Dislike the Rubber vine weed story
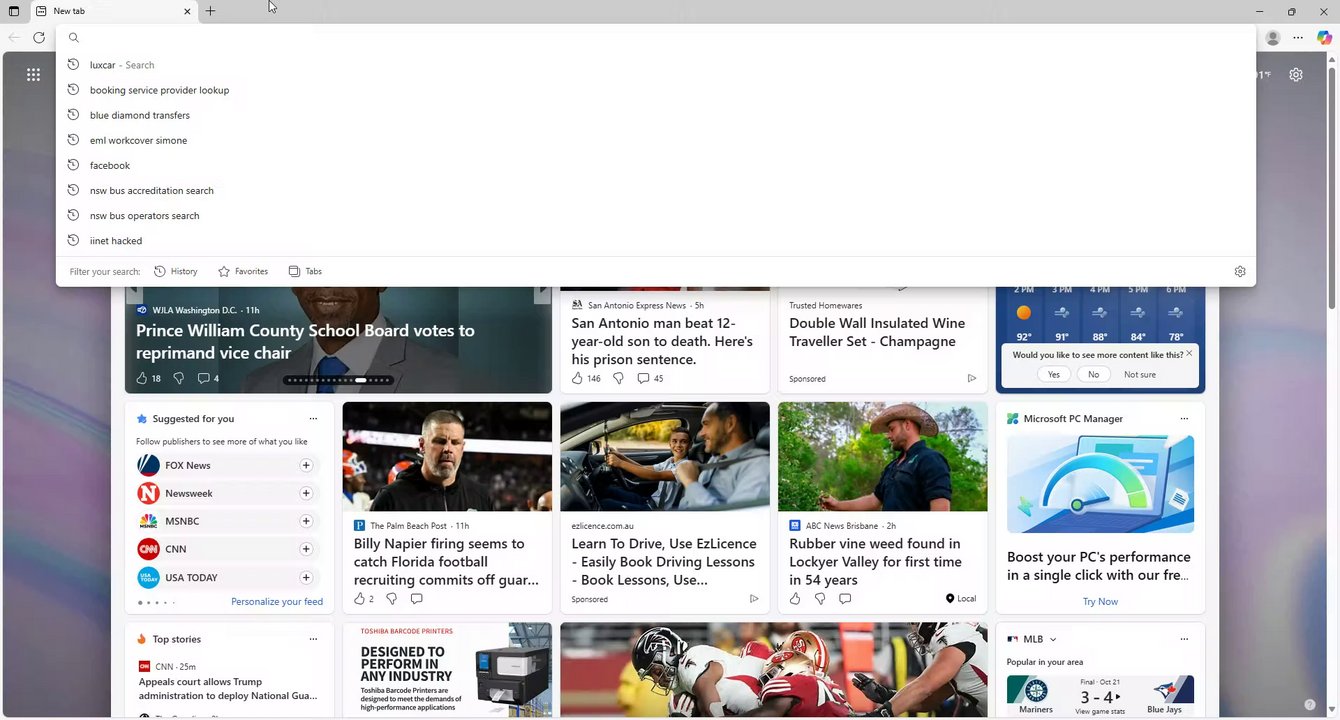Image resolution: width=1340 pixels, height=720 pixels. [820, 598]
